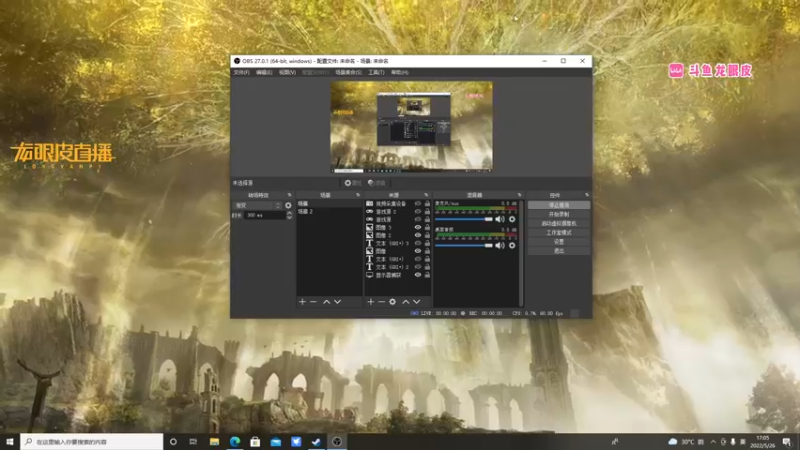Hide the 图像 2 source
This screenshot has width=800, height=450.
[x=418, y=235]
